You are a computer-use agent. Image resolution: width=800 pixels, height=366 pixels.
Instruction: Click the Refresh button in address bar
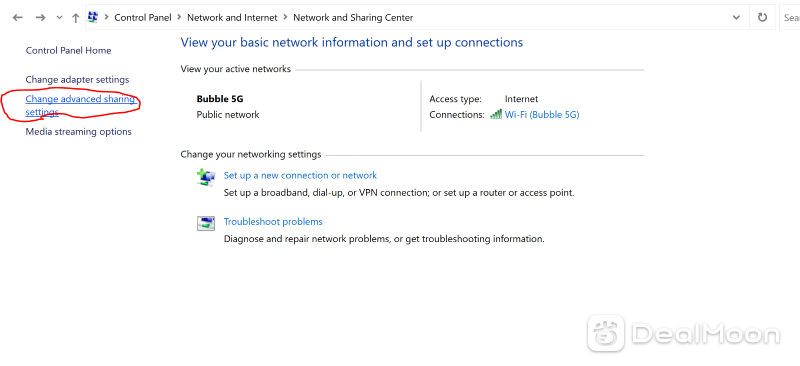click(762, 17)
